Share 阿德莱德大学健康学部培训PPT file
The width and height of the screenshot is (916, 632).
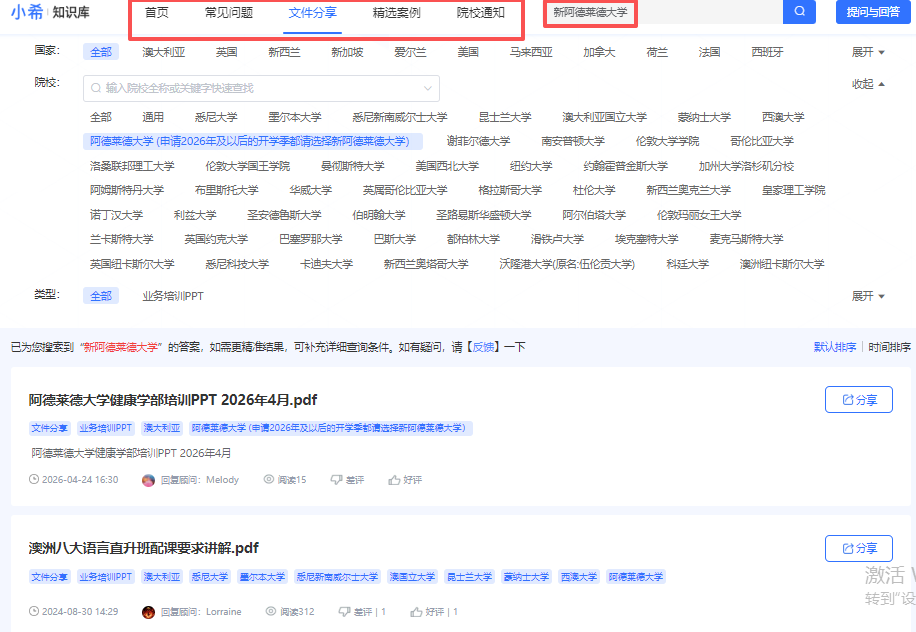pos(859,400)
